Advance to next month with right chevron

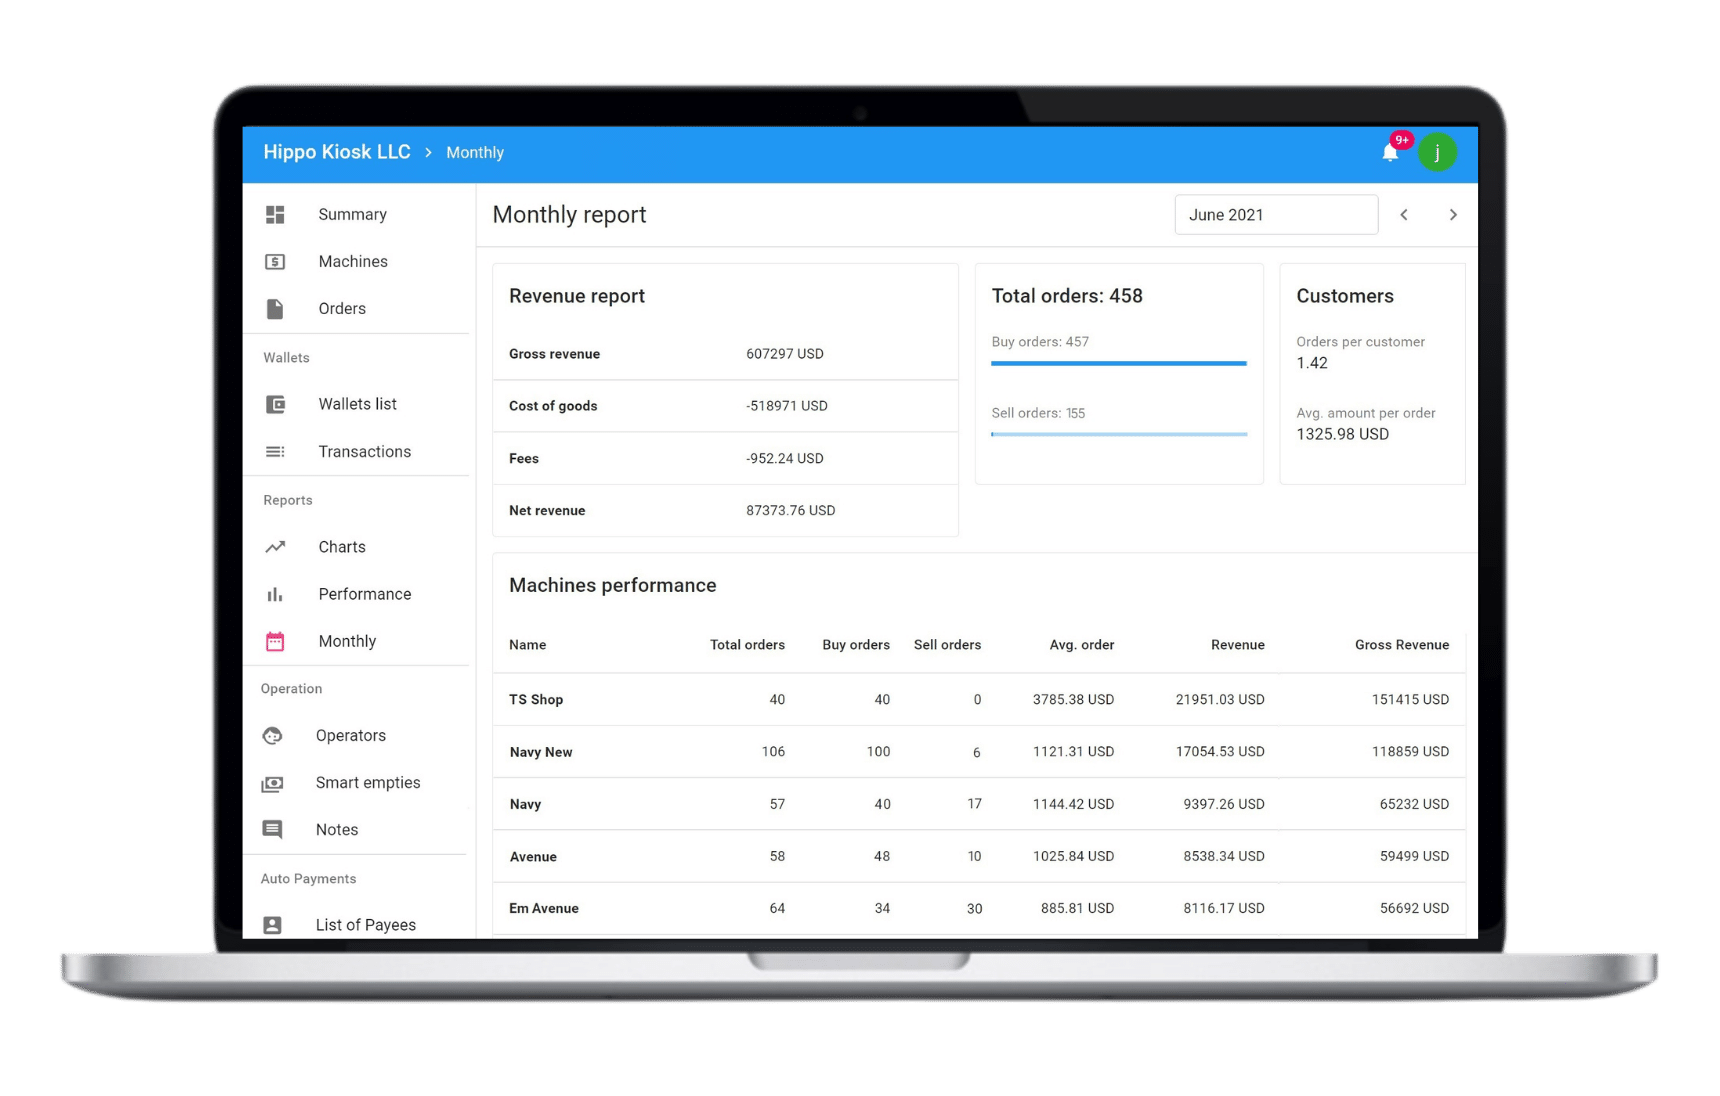pos(1453,215)
